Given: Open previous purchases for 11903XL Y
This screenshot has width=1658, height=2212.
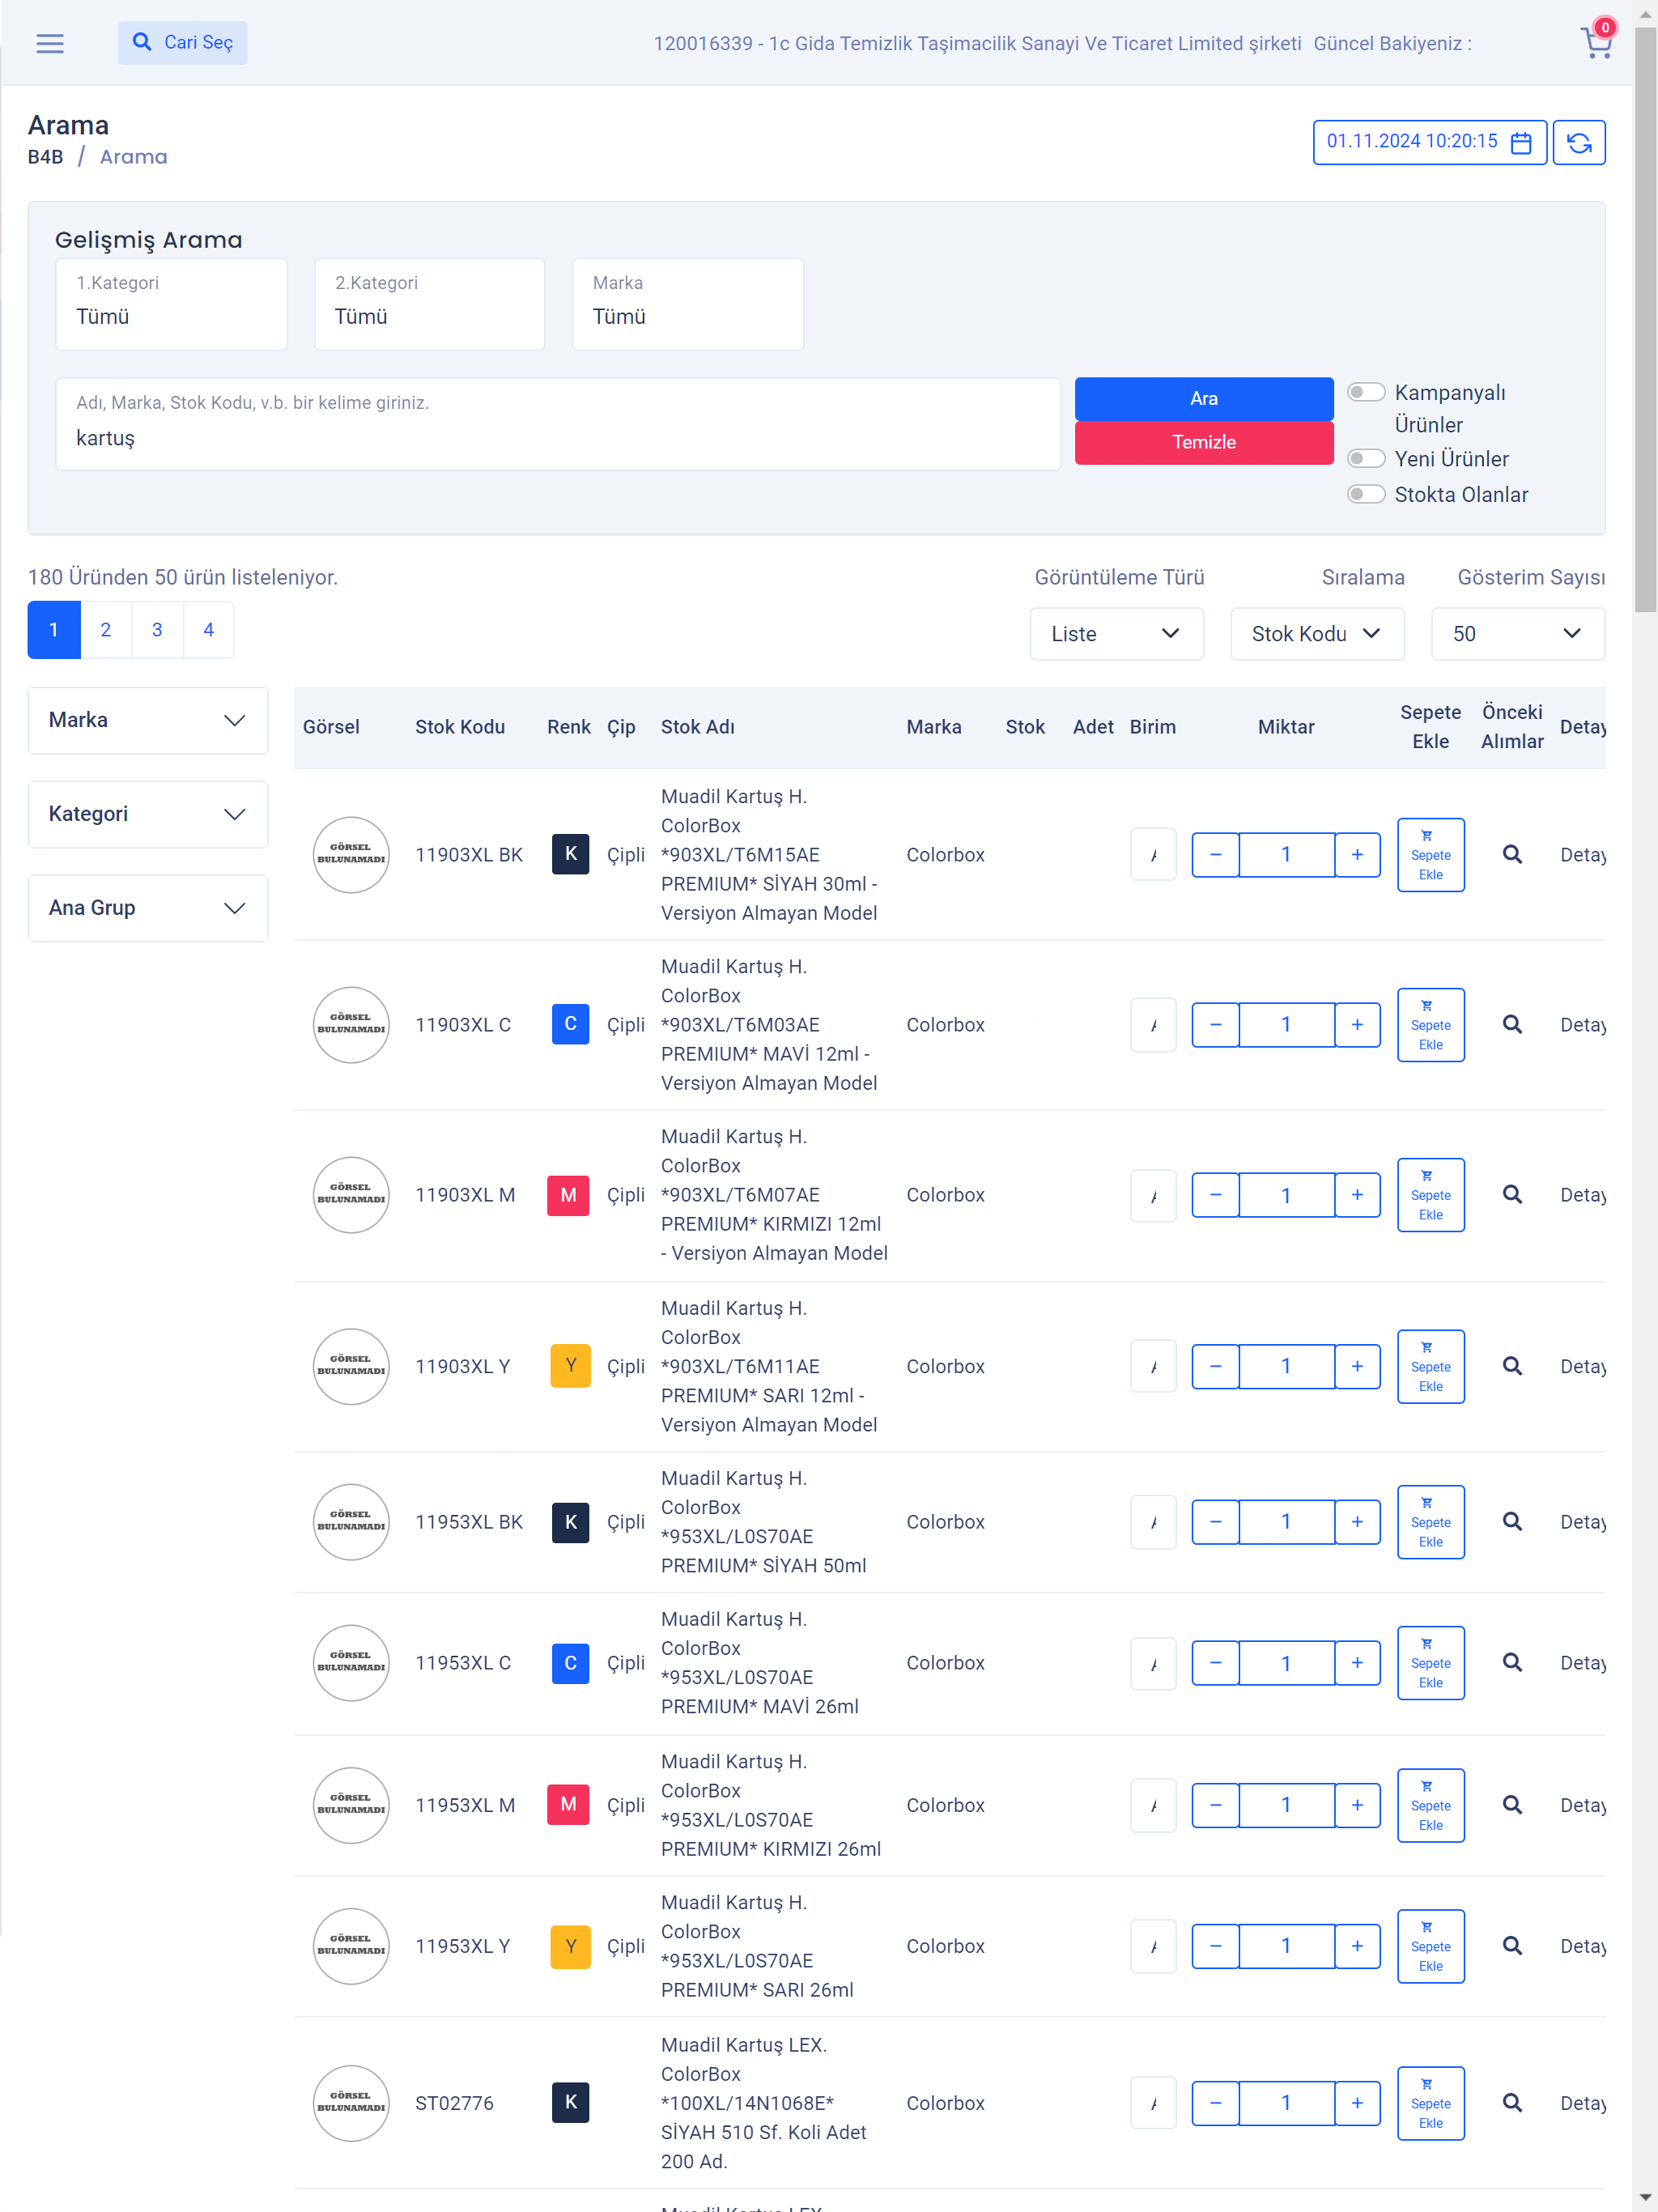Looking at the screenshot, I should coord(1512,1366).
